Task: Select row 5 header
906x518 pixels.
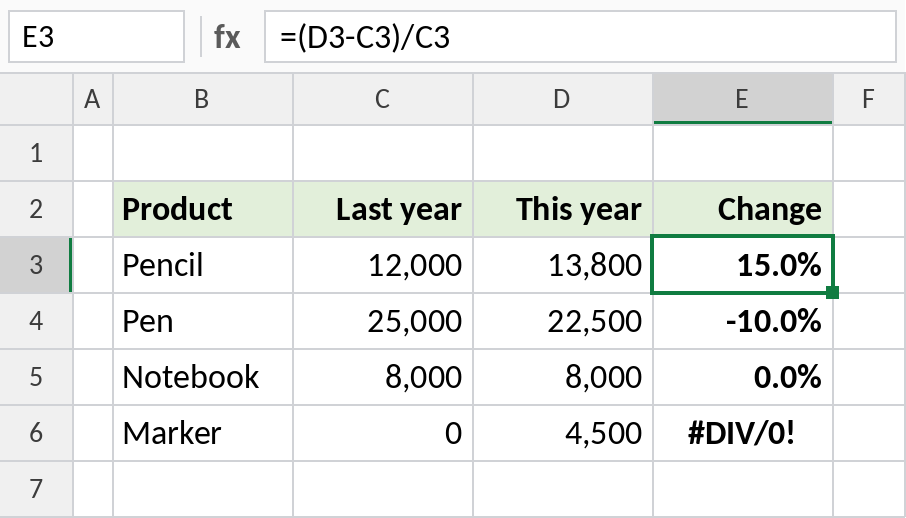Action: 36,377
